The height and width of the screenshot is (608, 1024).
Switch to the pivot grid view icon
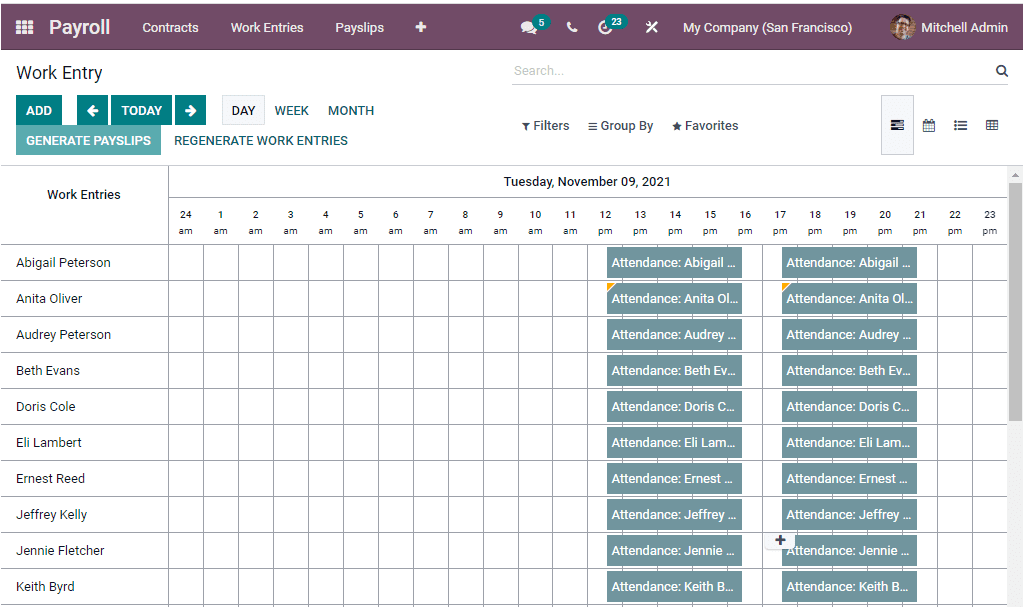click(991, 125)
